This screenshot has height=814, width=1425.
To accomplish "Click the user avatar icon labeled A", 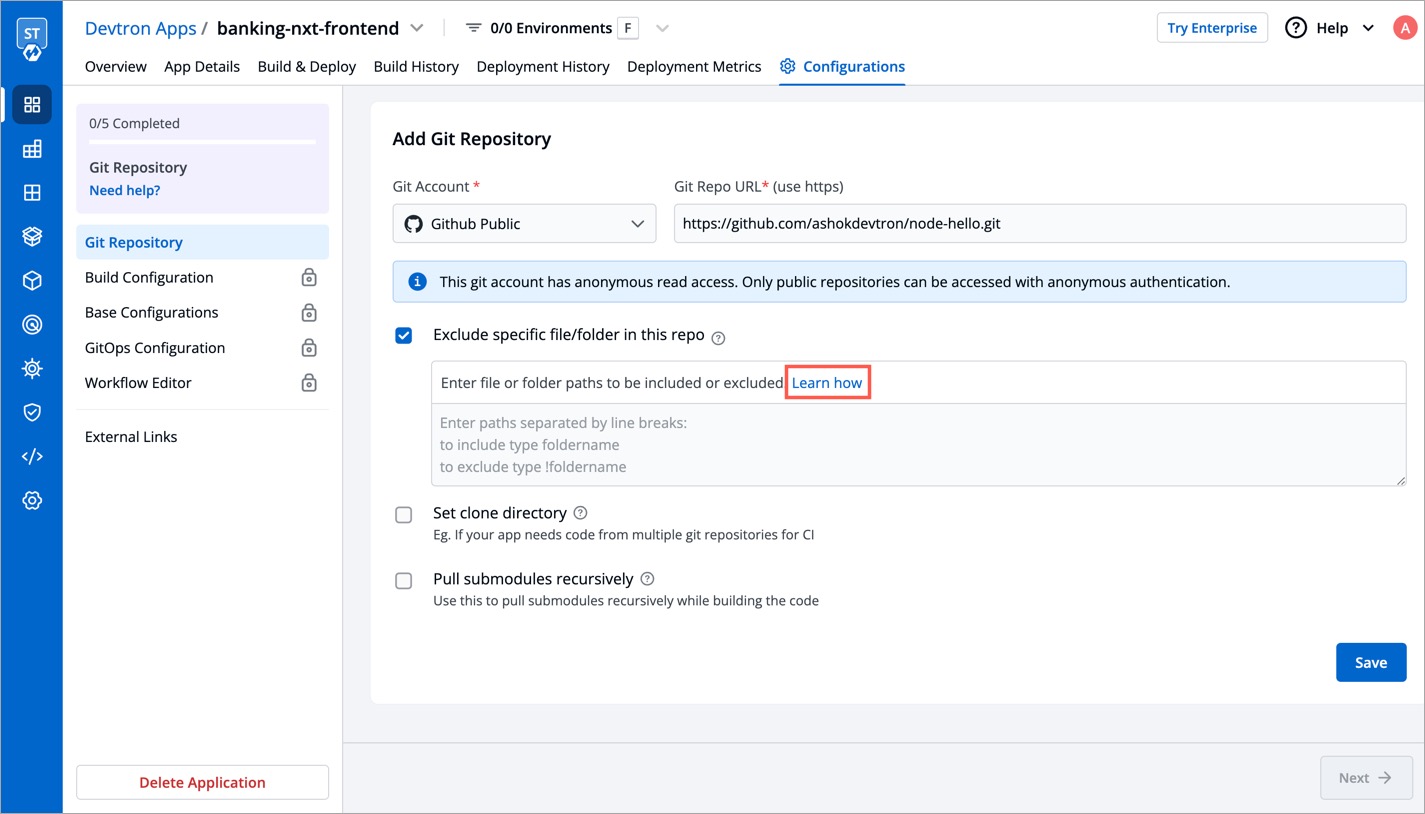I will click(x=1404, y=28).
